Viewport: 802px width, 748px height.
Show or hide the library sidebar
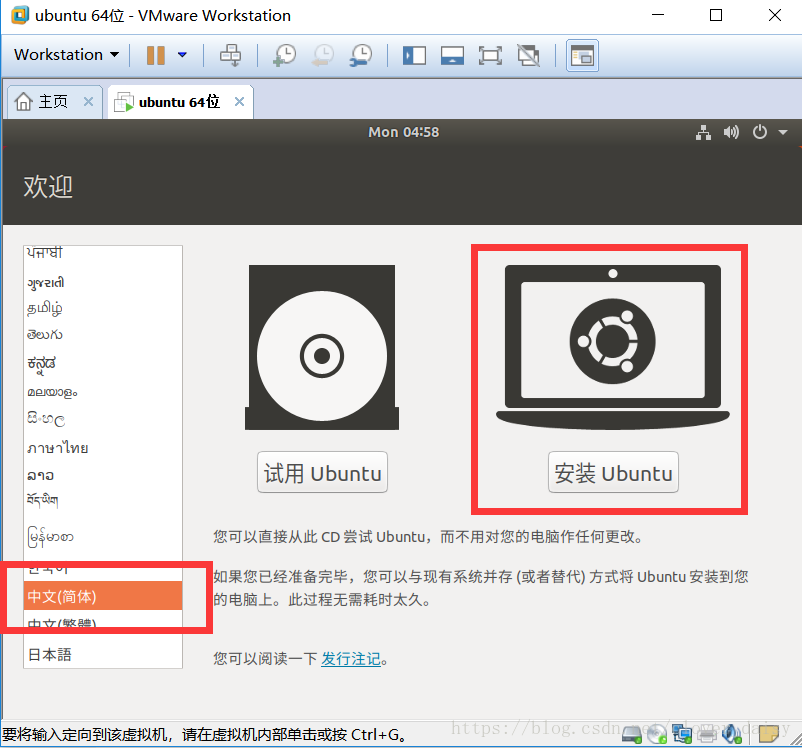tap(414, 55)
